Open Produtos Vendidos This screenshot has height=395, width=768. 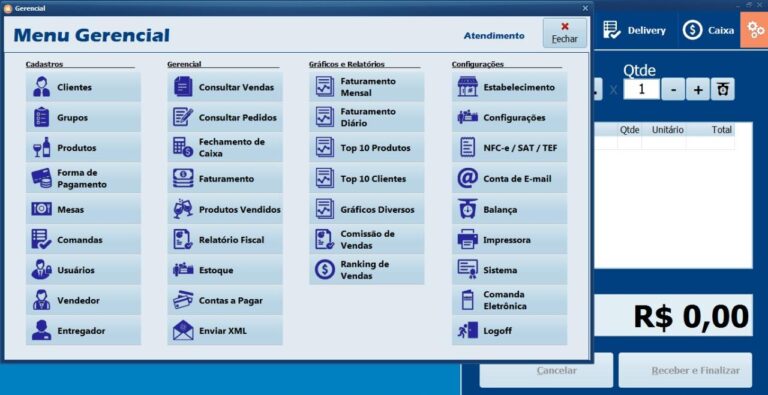(x=225, y=209)
